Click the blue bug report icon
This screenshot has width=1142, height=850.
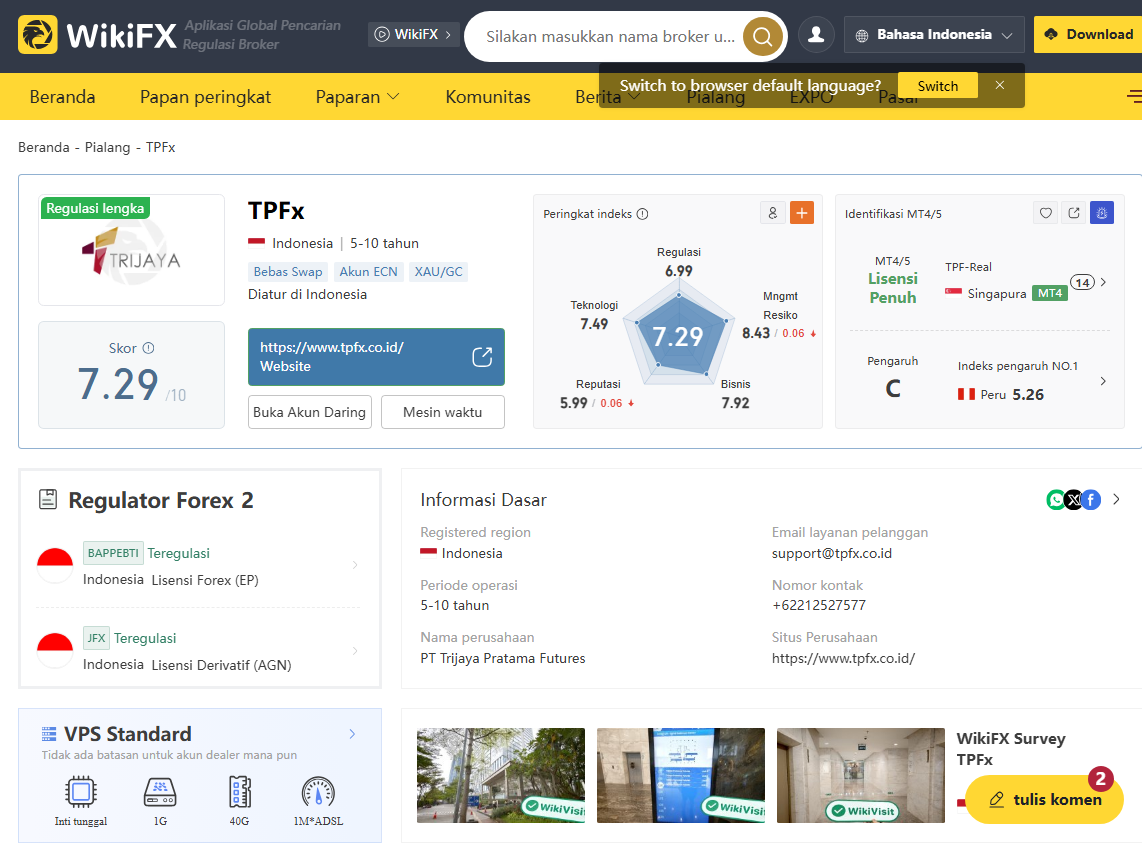coord(1102,213)
